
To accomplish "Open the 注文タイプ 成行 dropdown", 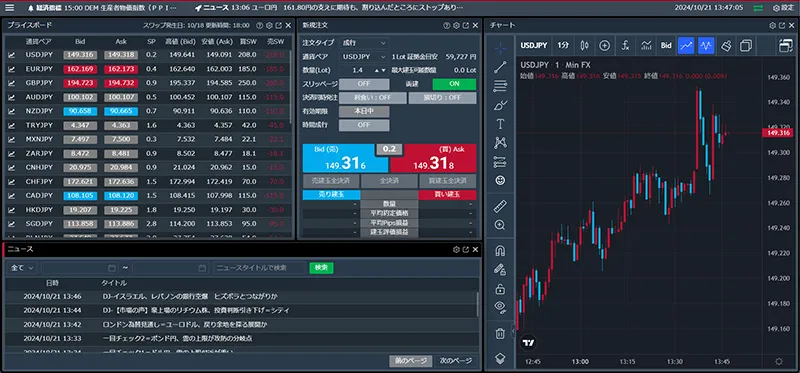I will (364, 43).
